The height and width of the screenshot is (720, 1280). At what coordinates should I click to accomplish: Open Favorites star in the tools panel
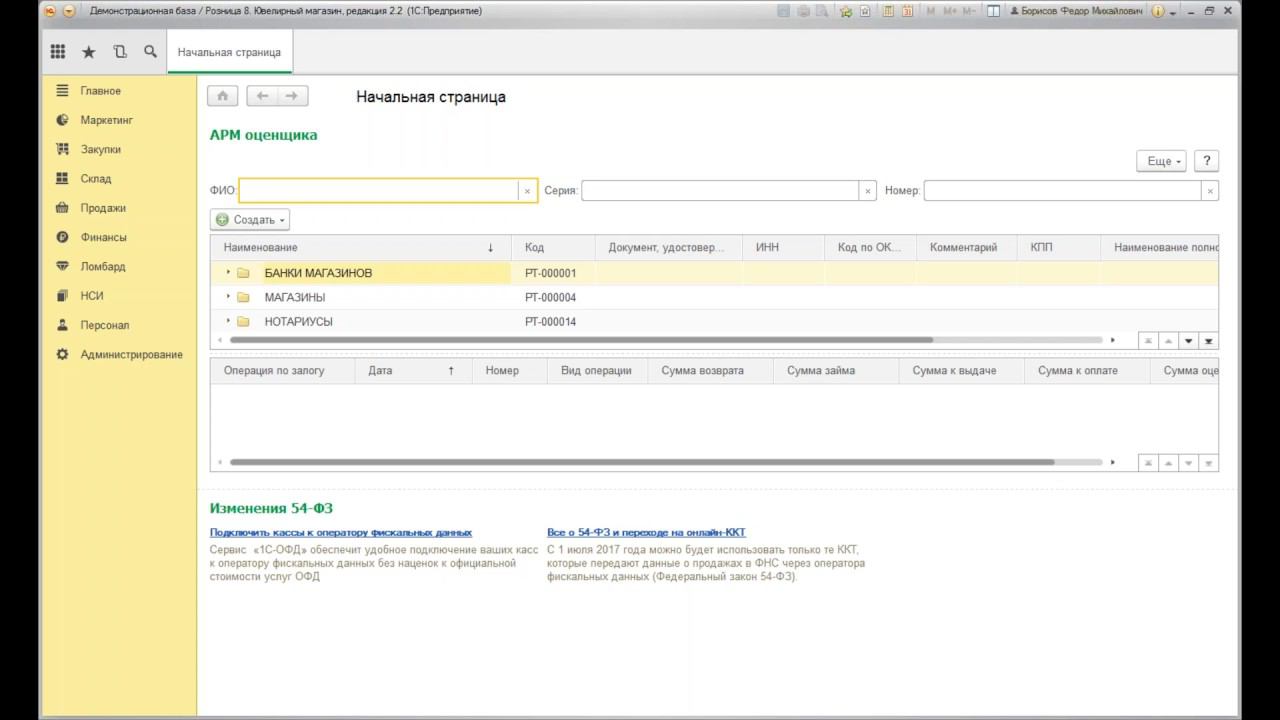click(88, 52)
